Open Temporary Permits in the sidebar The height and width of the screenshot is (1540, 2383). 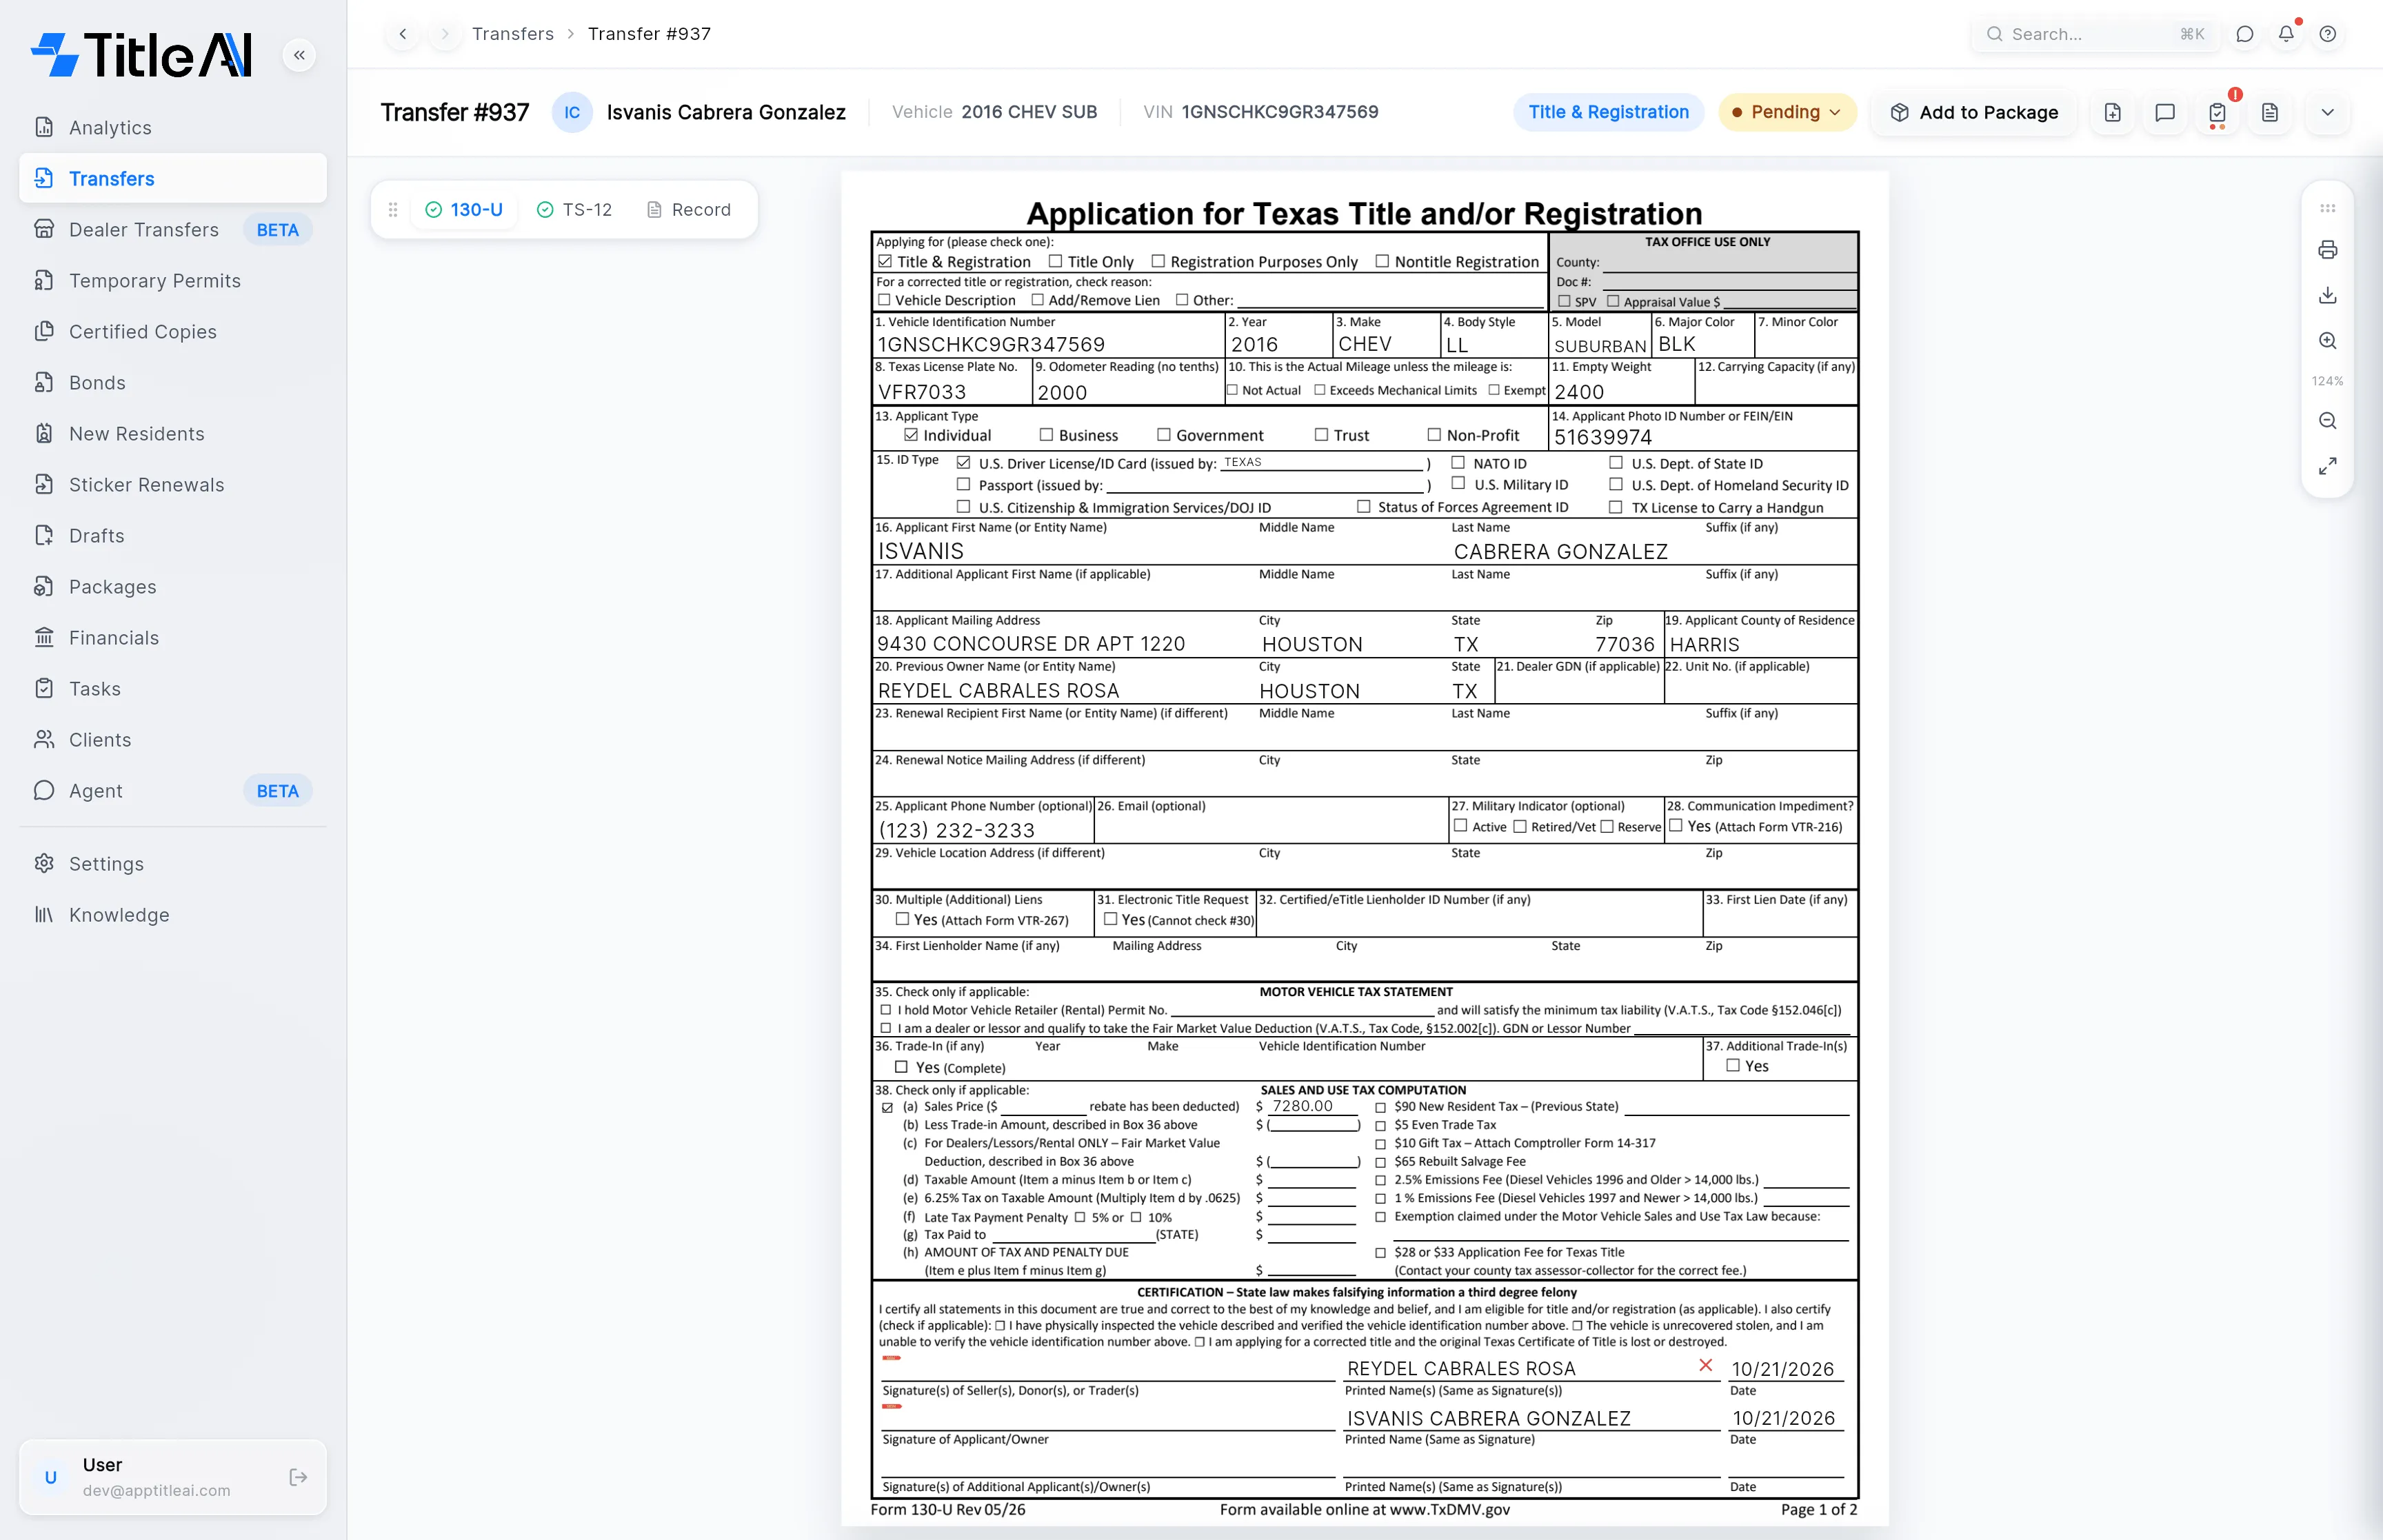click(173, 280)
